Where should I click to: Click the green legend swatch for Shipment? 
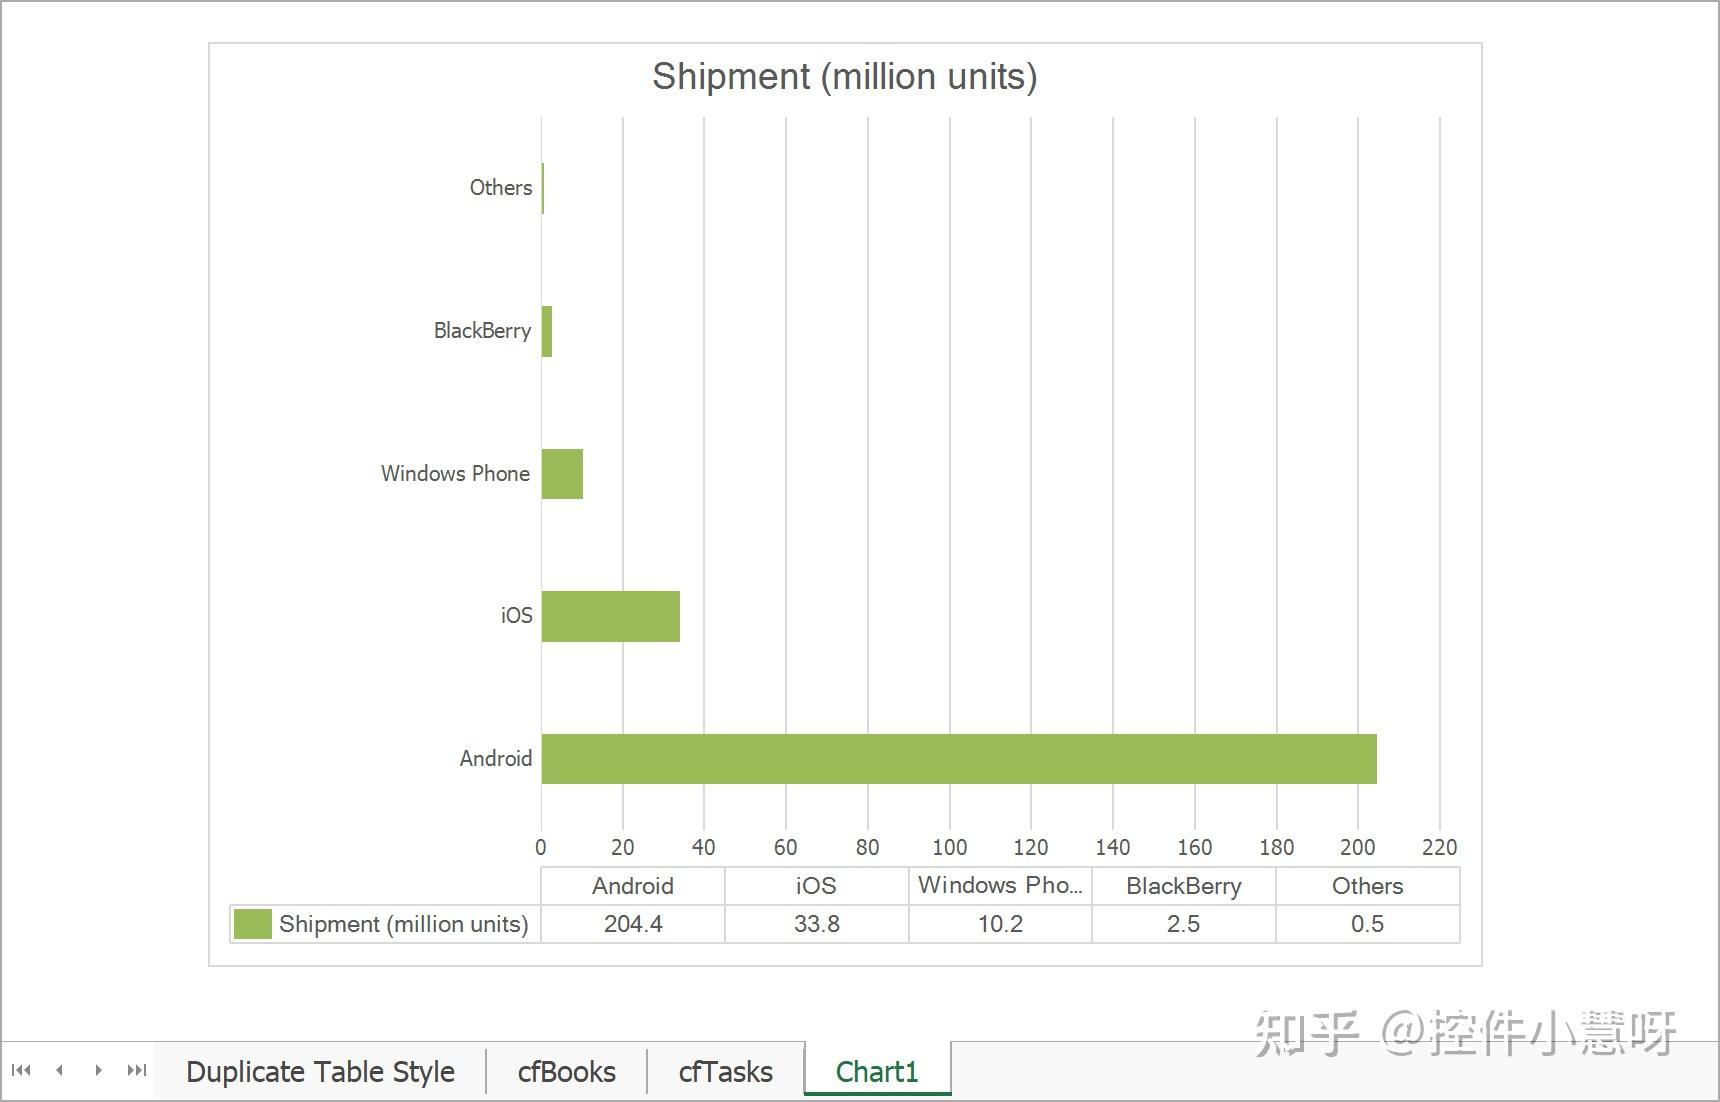[x=252, y=924]
